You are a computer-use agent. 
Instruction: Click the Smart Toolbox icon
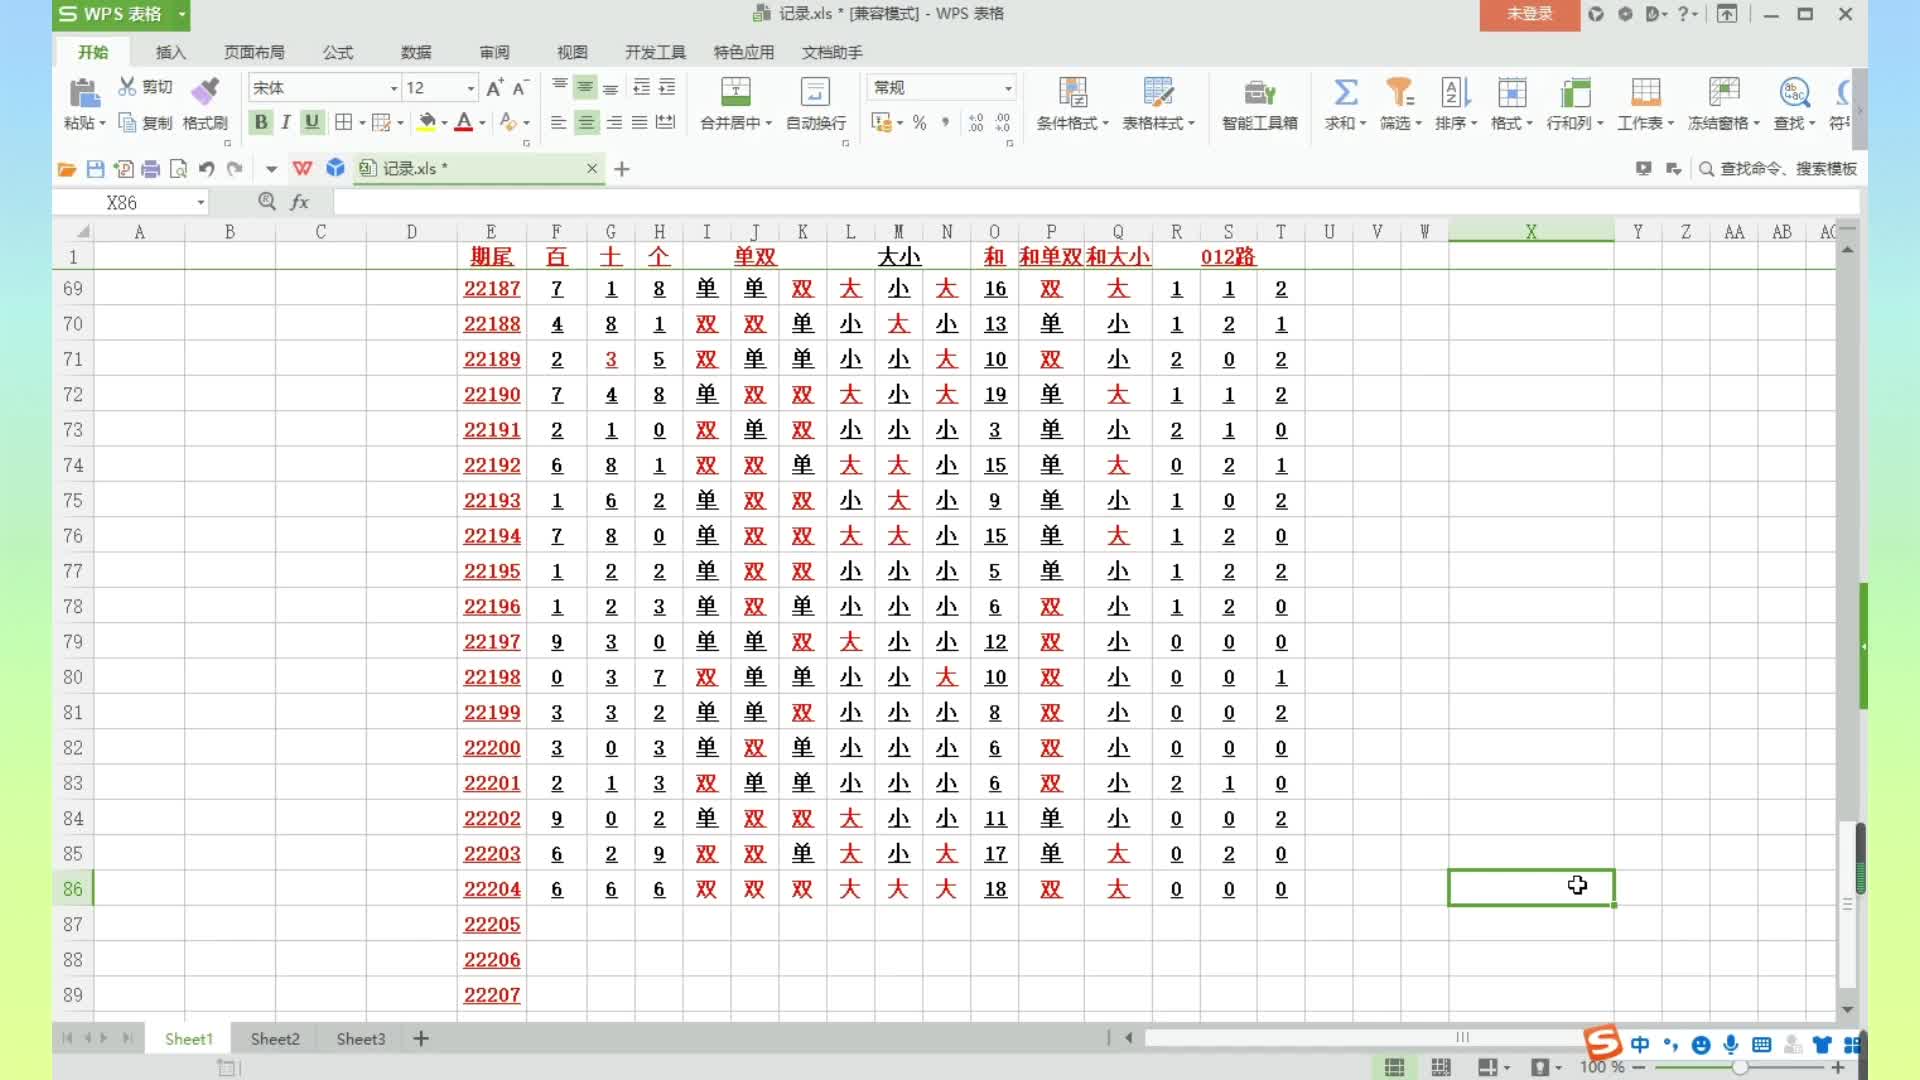point(1259,93)
